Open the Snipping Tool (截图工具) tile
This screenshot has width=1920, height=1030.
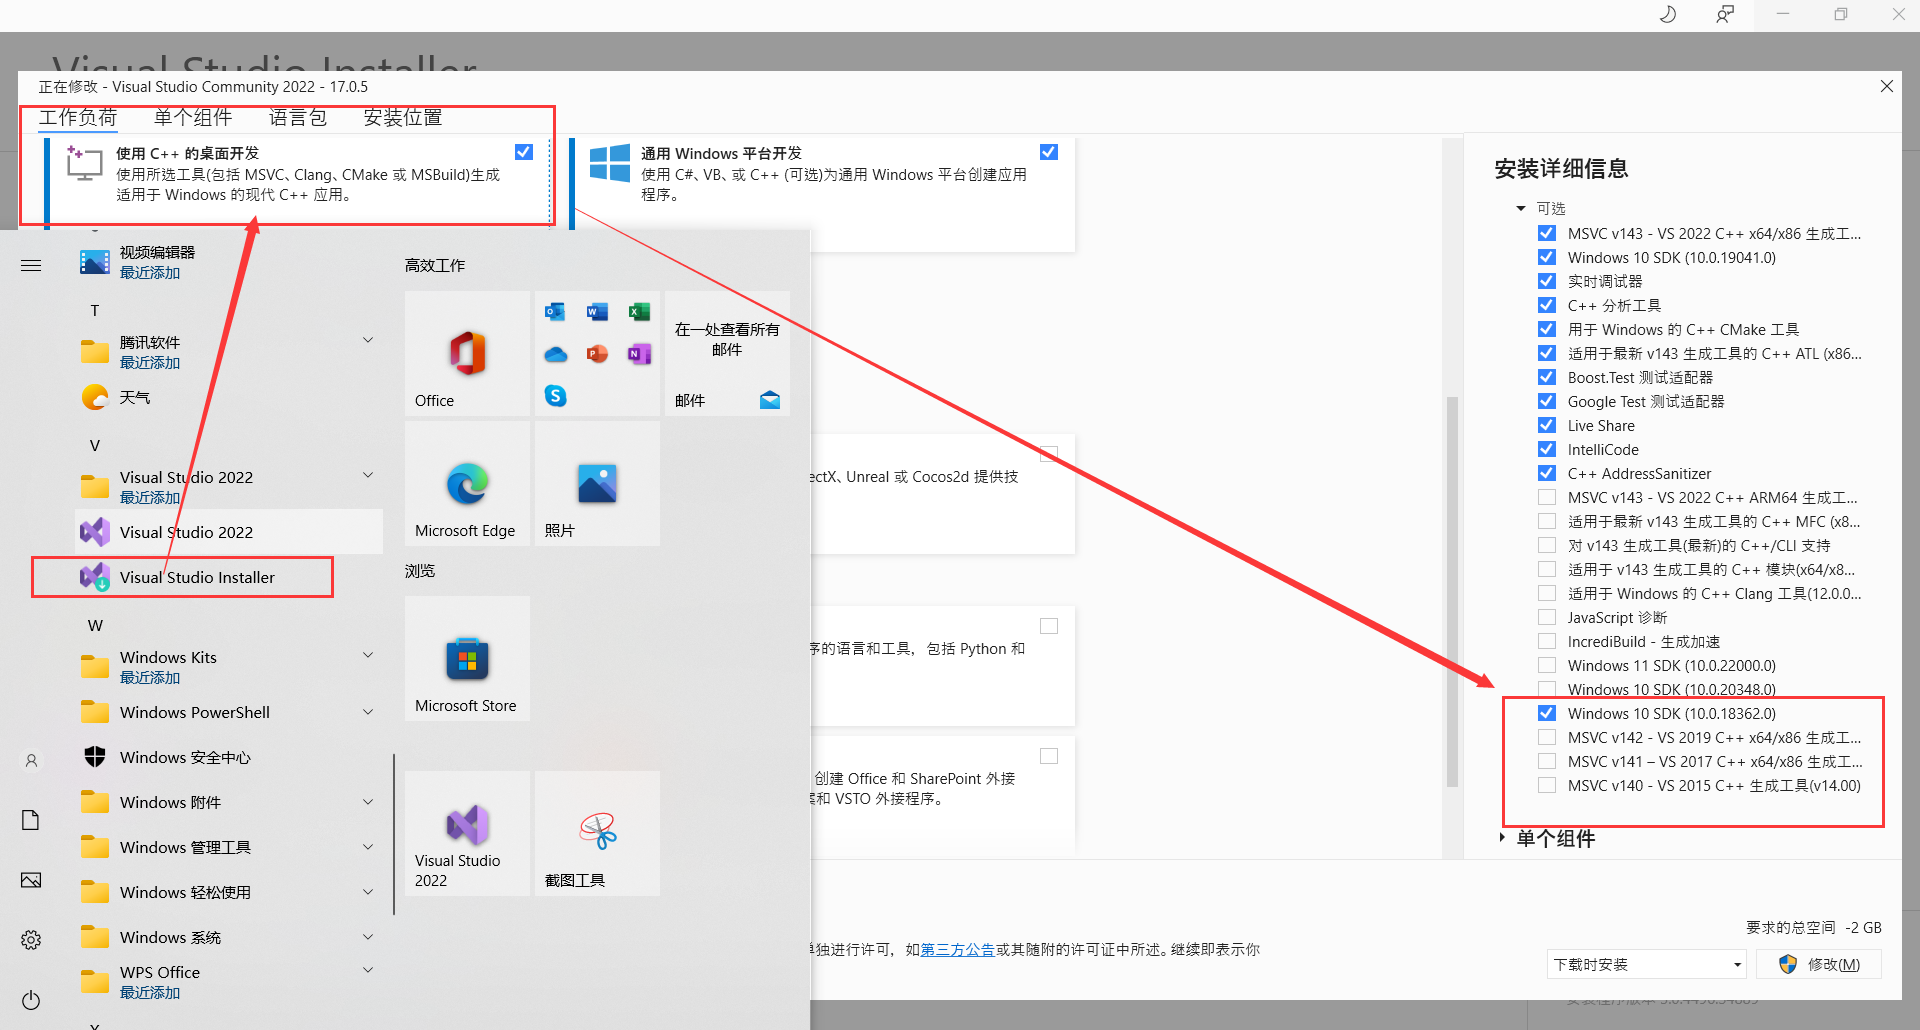pos(597,833)
